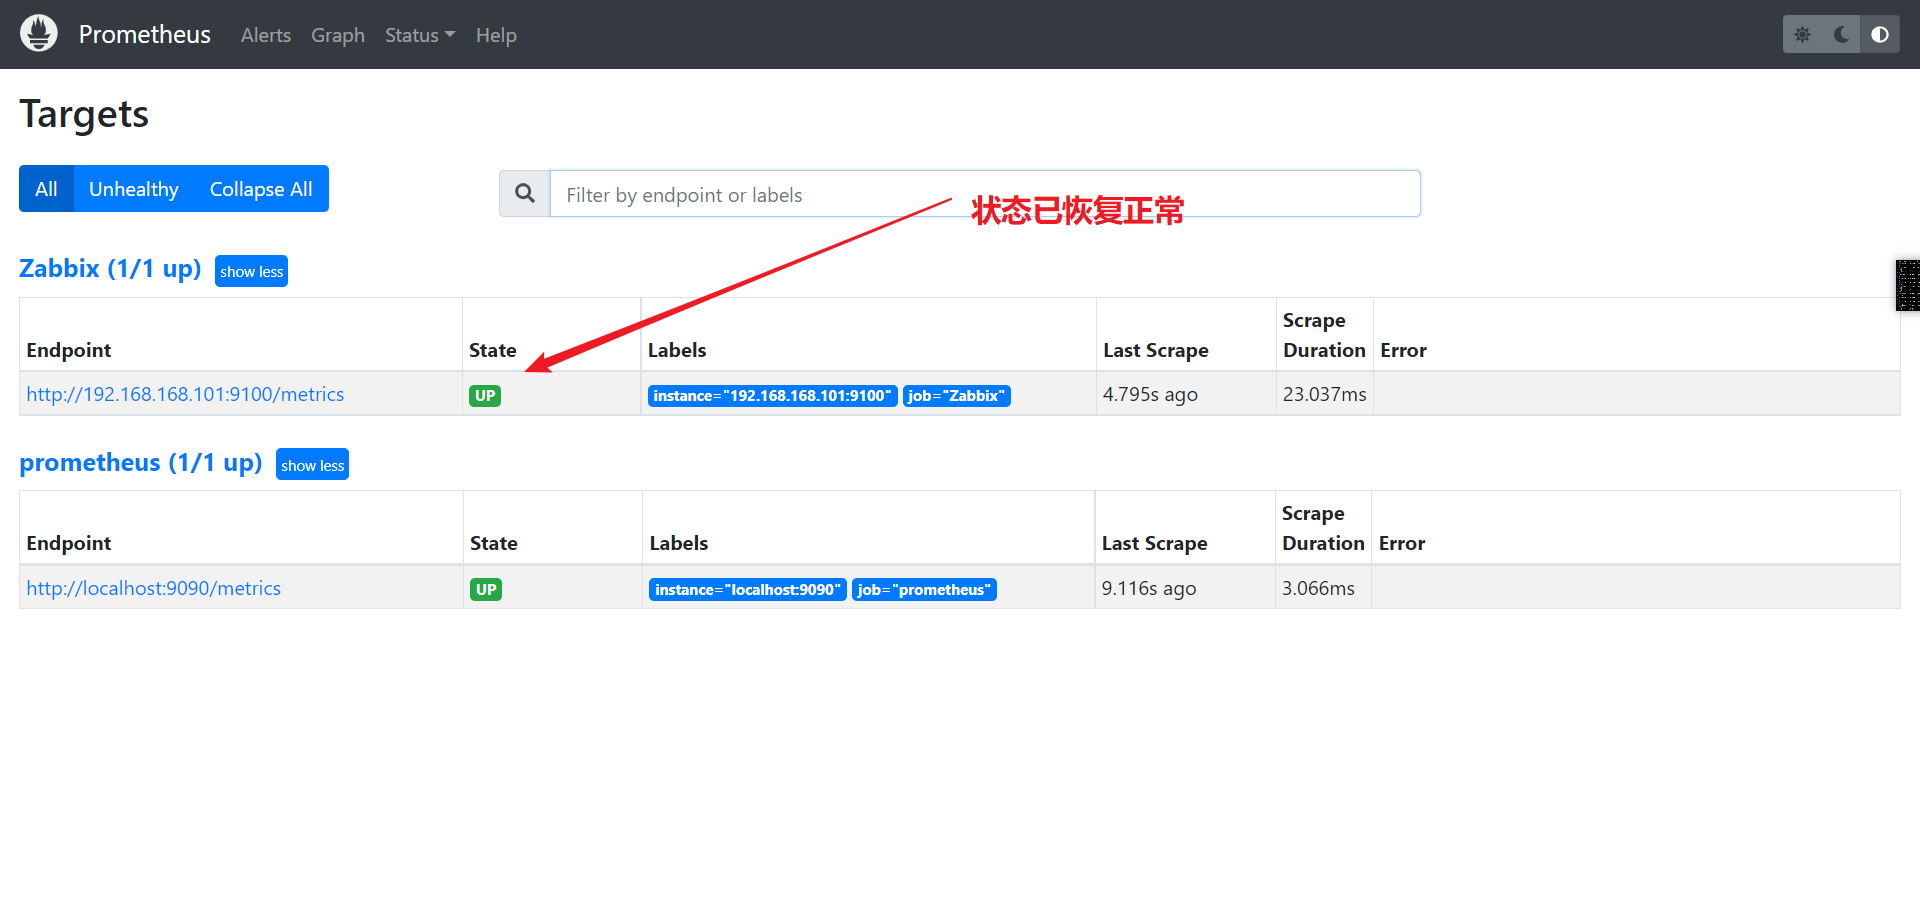
Task: Focus the filter by endpoint field
Action: tap(985, 194)
